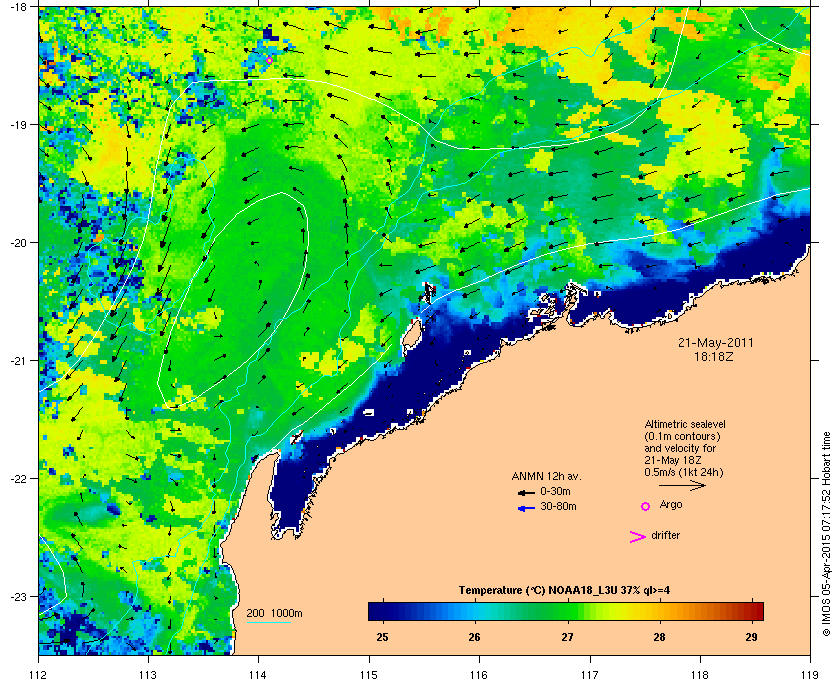The image size is (840, 680).
Task: Click the longitude axis label 114
Action: 258,675
